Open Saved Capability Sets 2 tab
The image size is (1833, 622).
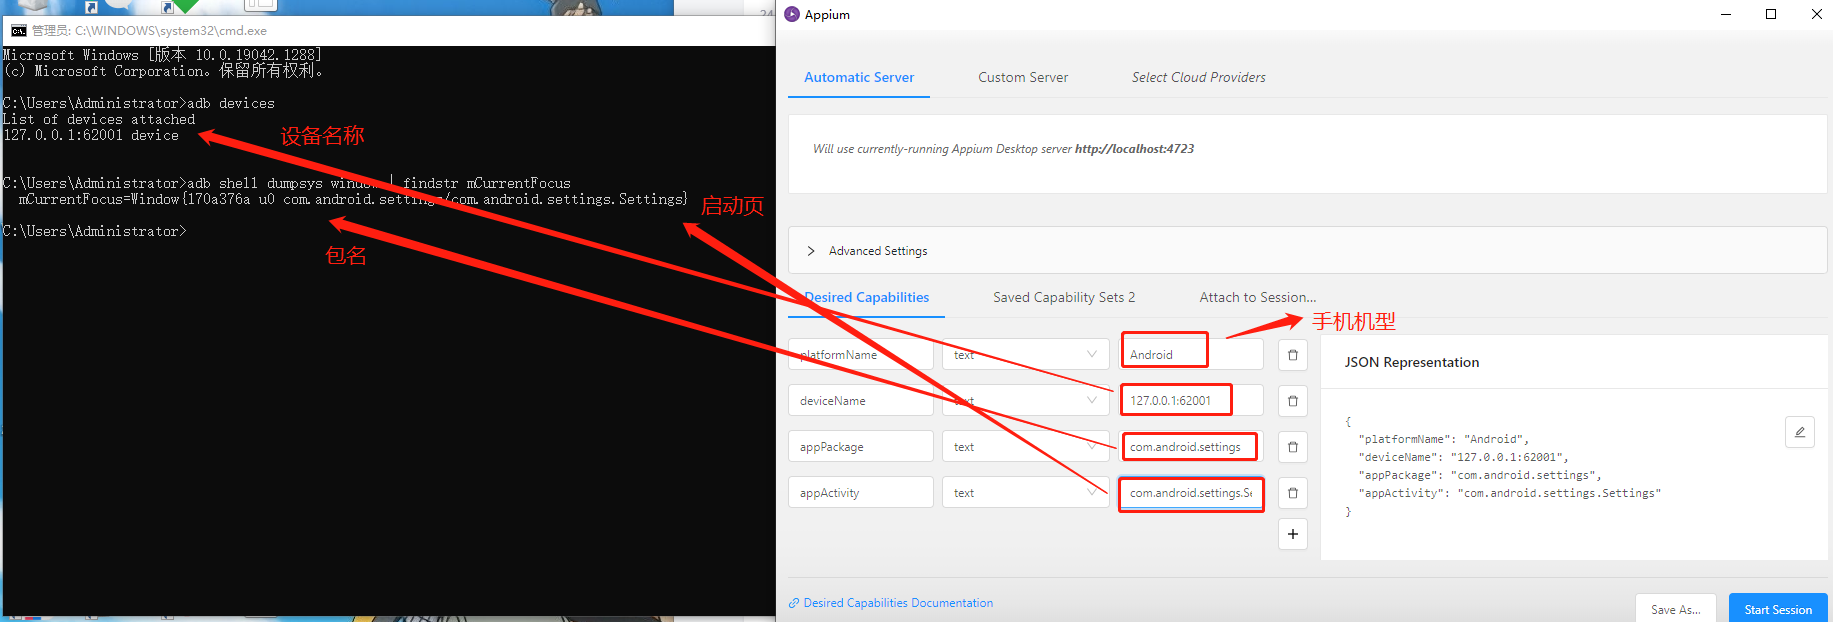point(1064,297)
